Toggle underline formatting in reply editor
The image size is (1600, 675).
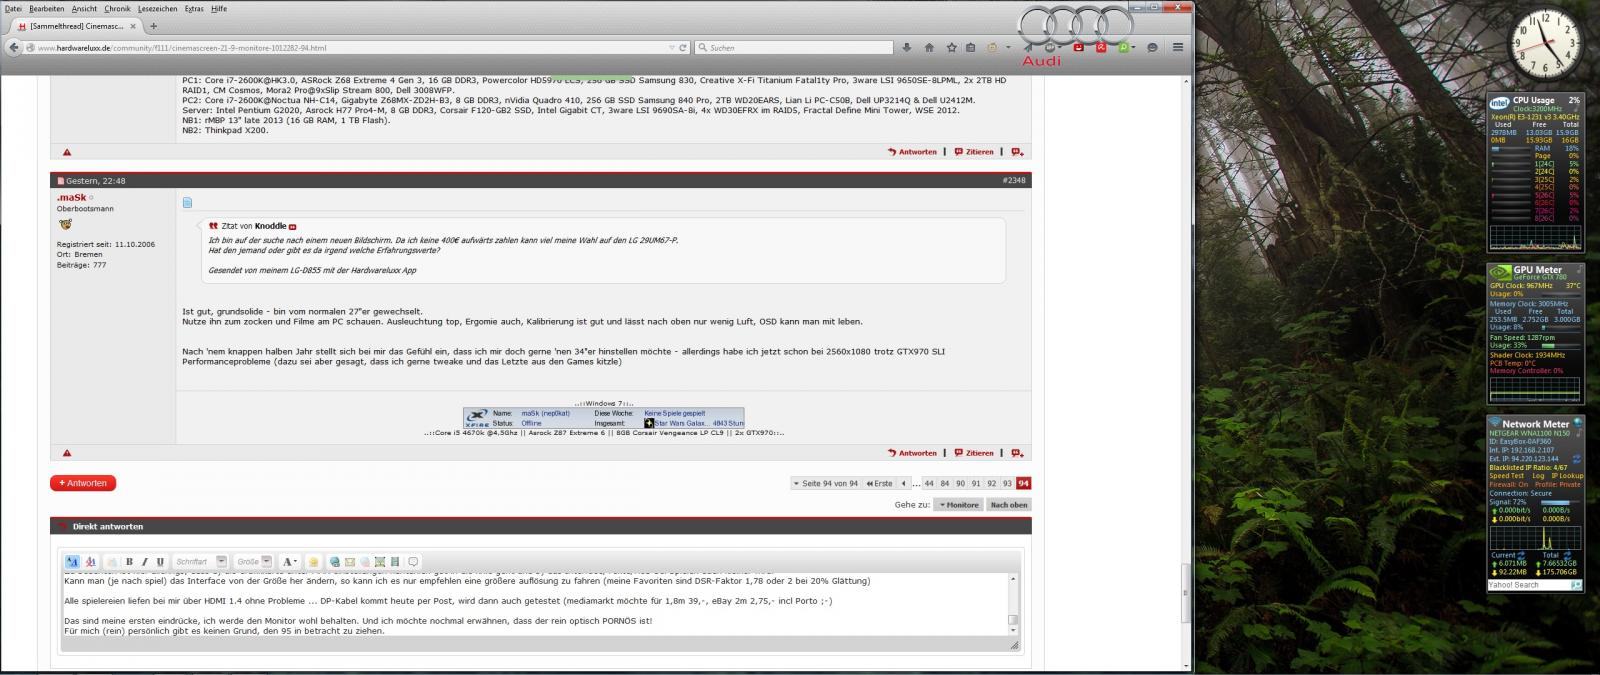point(160,562)
